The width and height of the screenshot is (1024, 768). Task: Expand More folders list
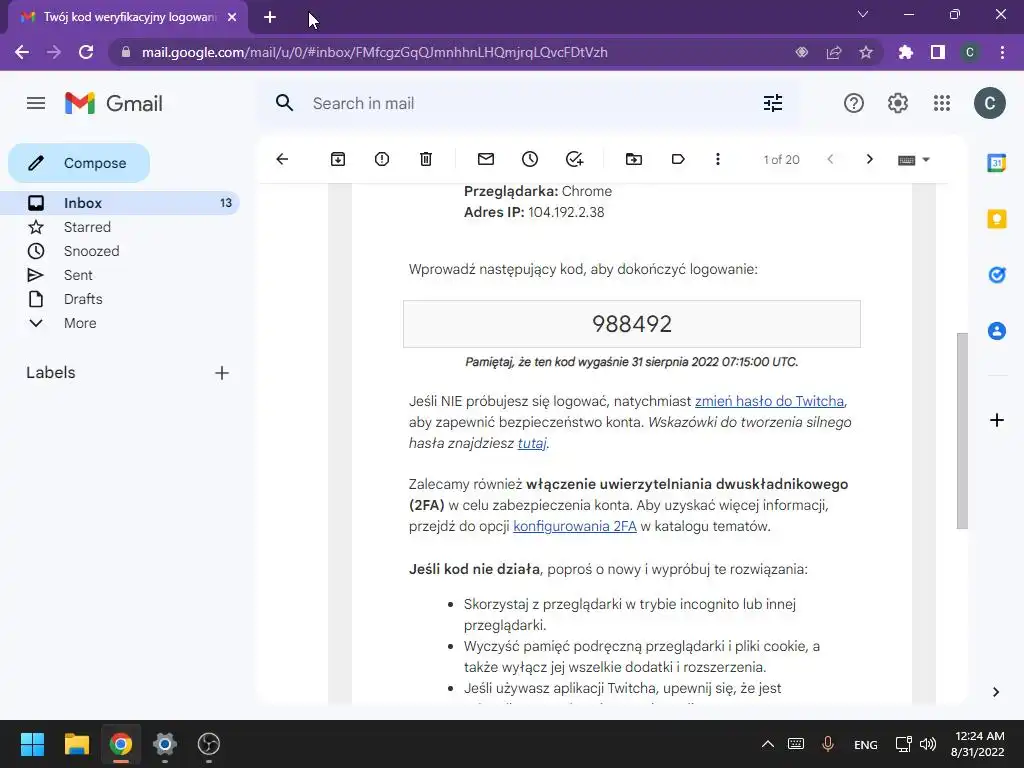pyautogui.click(x=120, y=323)
